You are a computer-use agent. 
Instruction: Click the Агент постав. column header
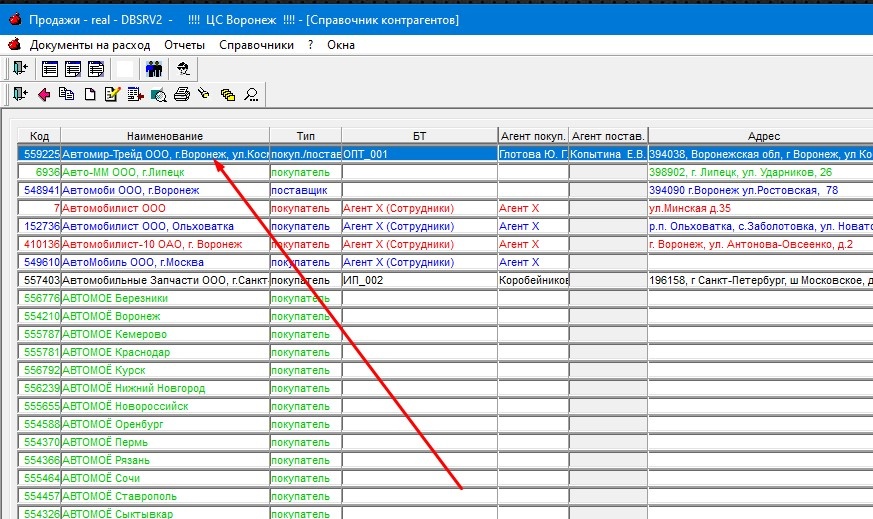(x=608, y=136)
